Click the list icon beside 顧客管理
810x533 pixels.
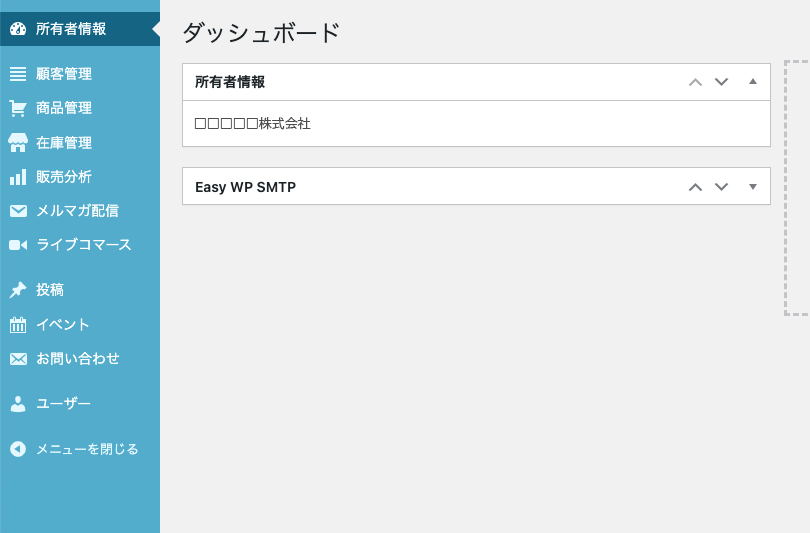18,74
